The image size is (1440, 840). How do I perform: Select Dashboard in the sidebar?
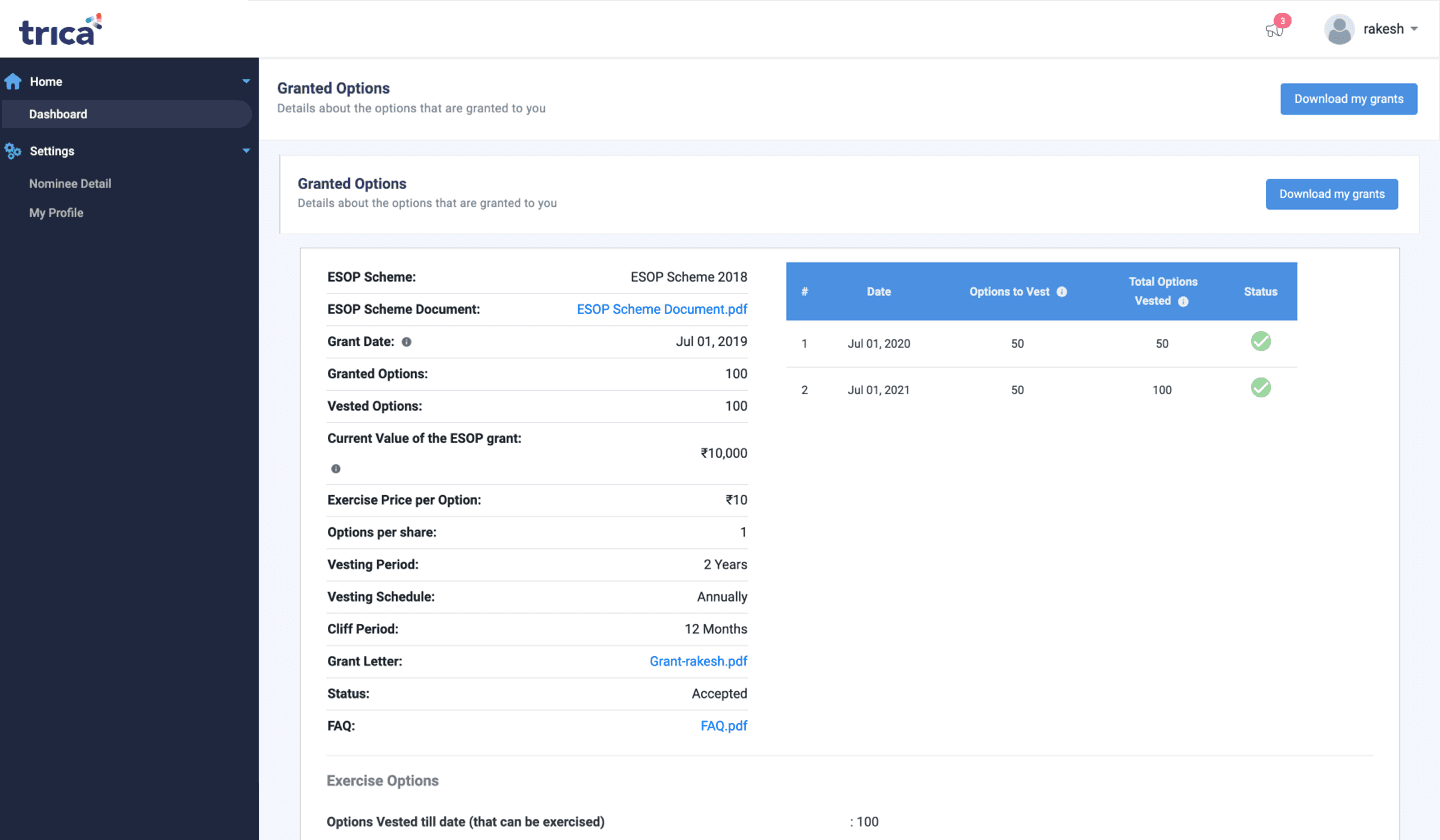tap(58, 114)
